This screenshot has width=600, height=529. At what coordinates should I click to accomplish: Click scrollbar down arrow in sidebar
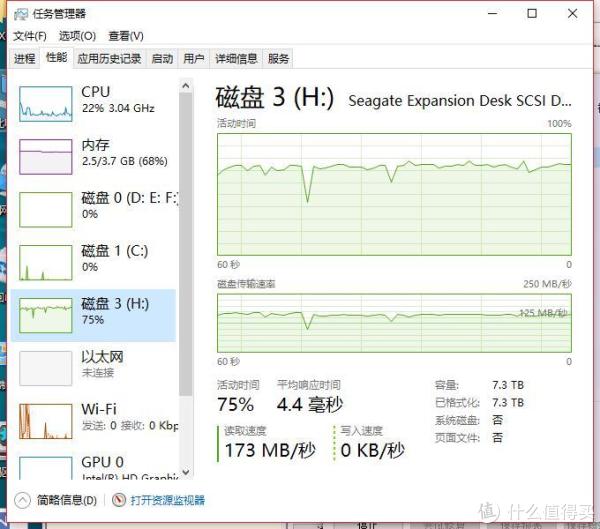186,472
